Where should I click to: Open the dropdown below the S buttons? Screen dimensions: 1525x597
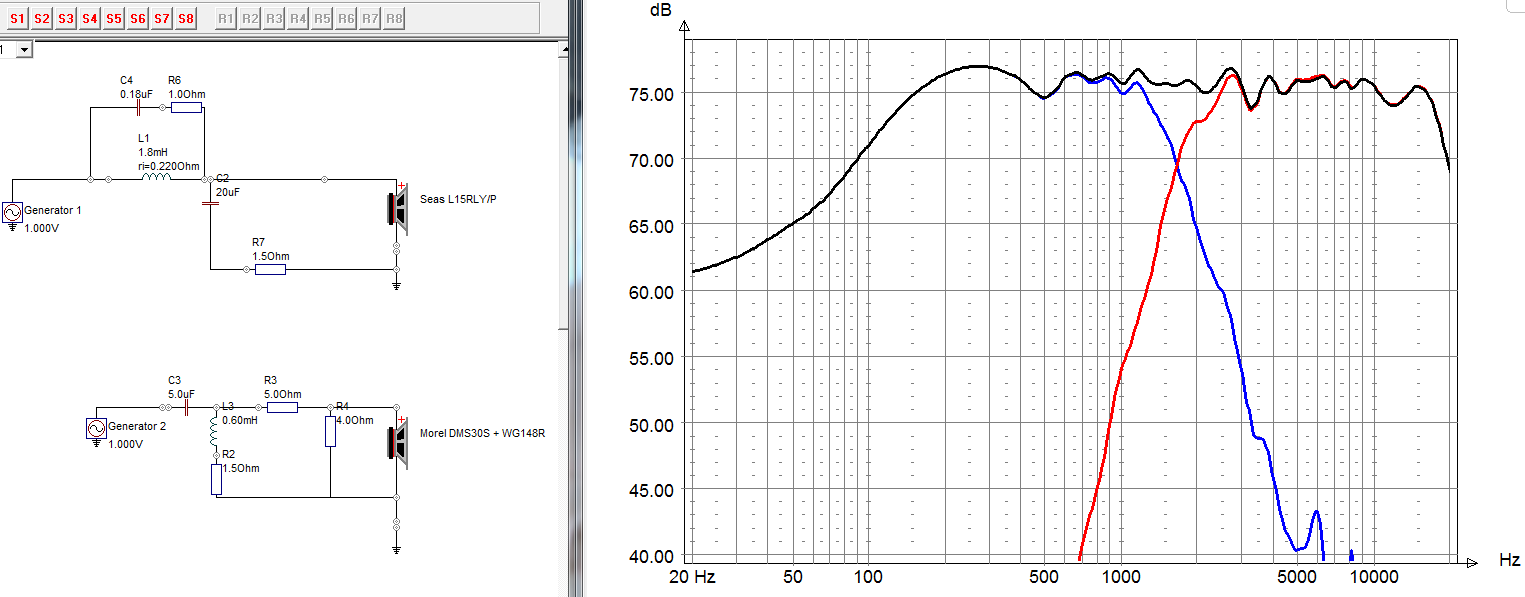pyautogui.click(x=26, y=48)
